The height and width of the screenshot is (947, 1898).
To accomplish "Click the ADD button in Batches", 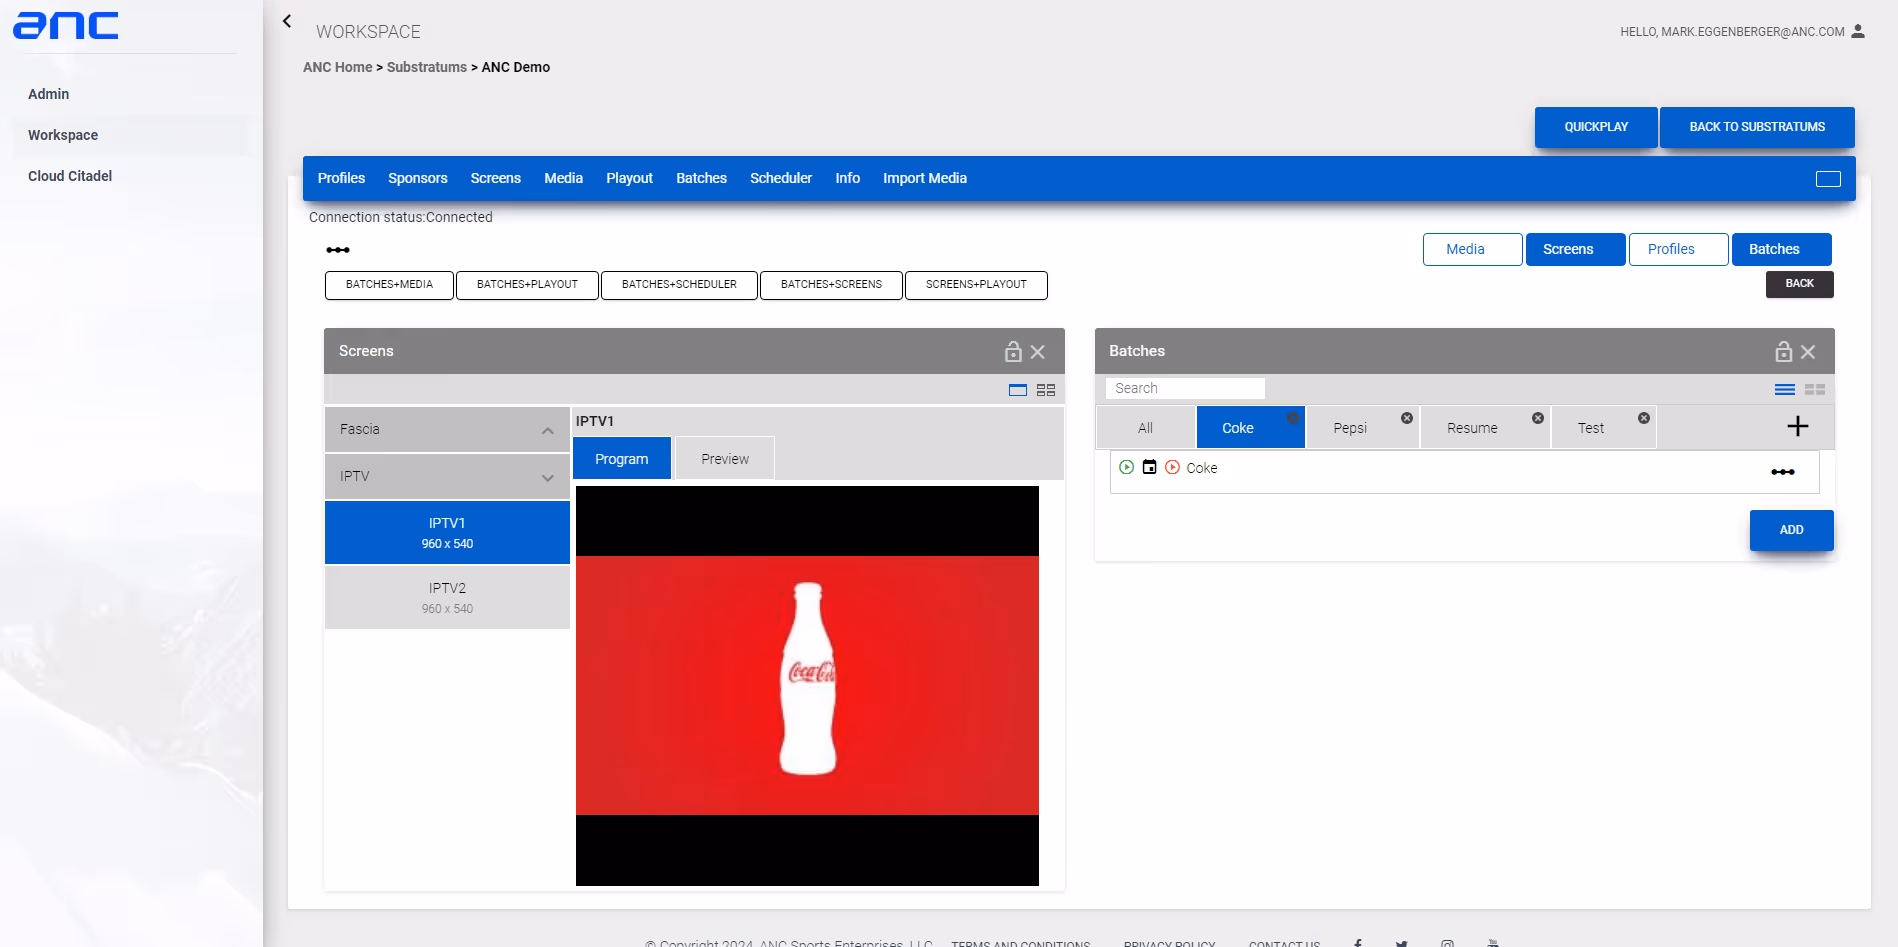I will (x=1792, y=530).
